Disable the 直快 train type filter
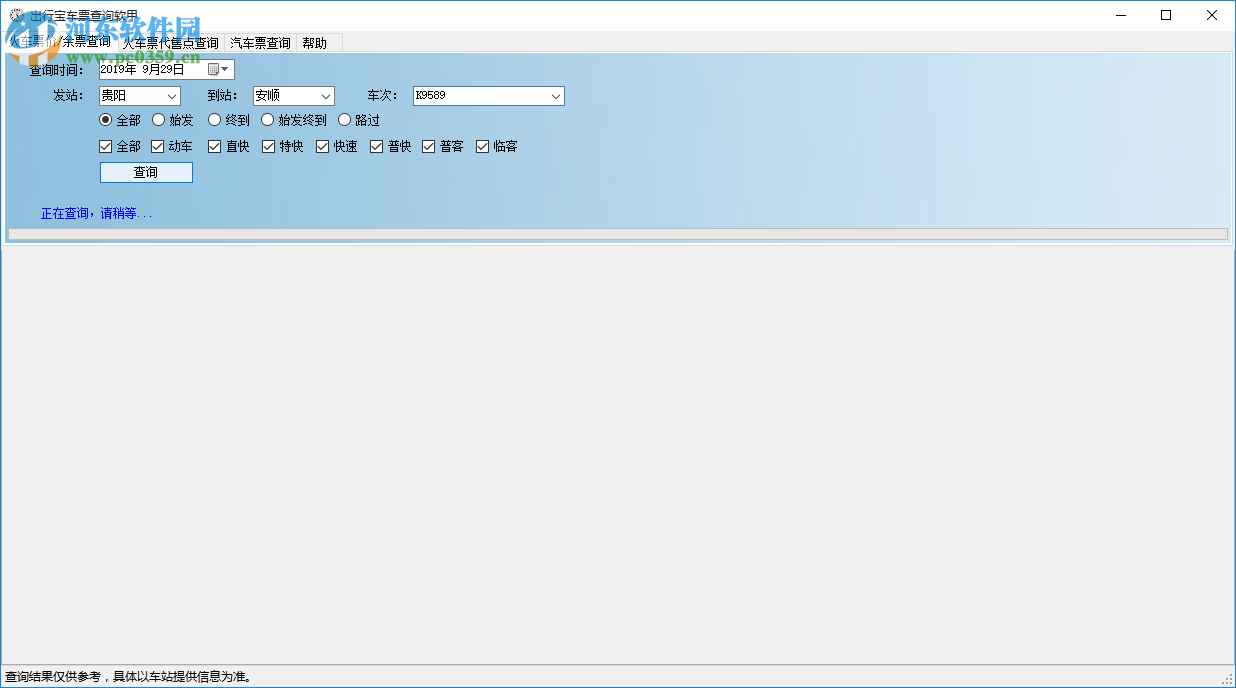1236x688 pixels. [x=213, y=146]
